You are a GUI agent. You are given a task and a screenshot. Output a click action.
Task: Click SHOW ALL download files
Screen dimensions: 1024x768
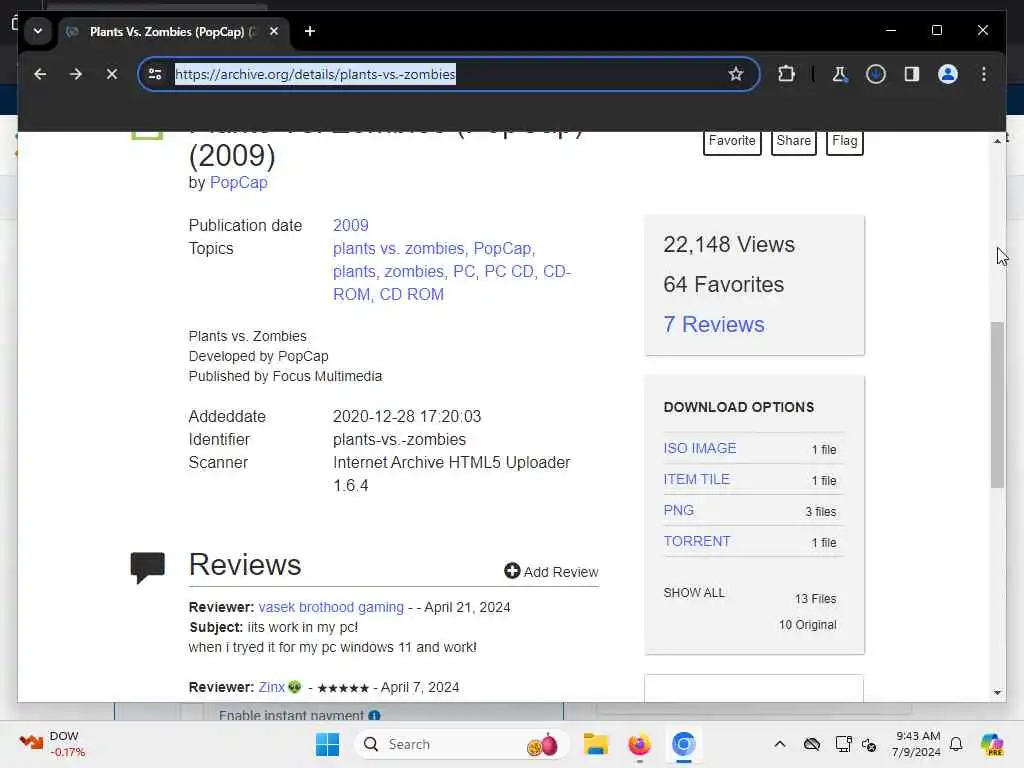(694, 592)
